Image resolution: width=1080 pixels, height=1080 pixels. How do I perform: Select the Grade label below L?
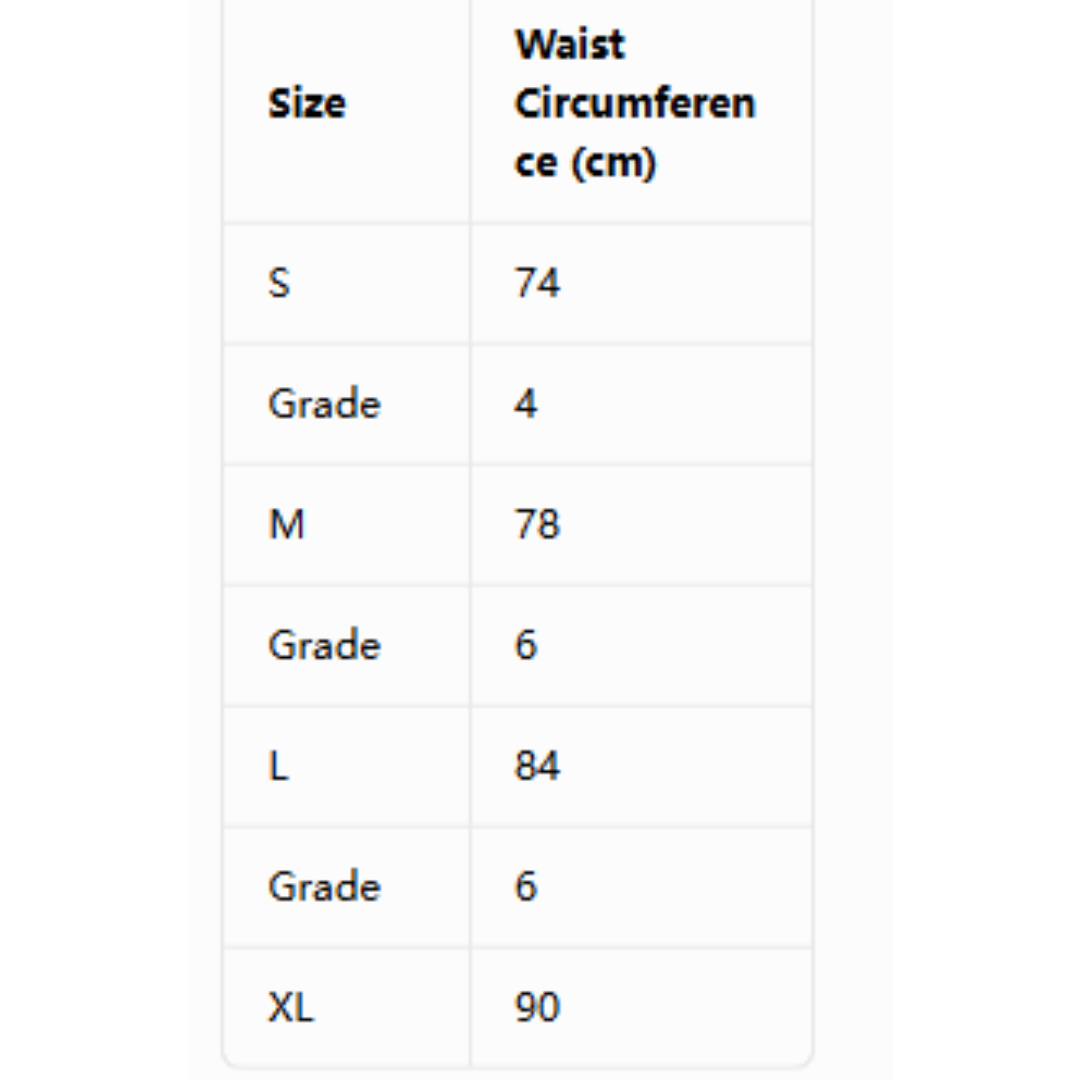324,886
